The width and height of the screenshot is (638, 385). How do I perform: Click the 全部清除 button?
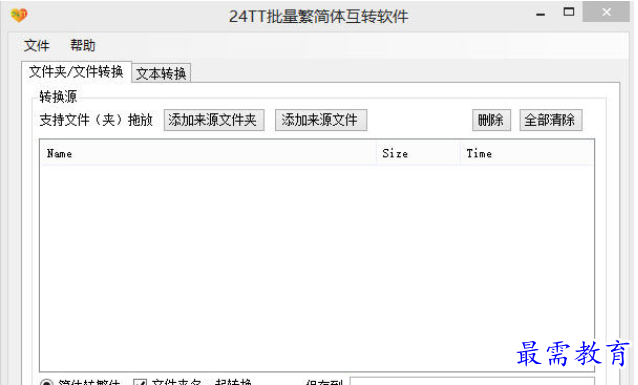pyautogui.click(x=551, y=120)
